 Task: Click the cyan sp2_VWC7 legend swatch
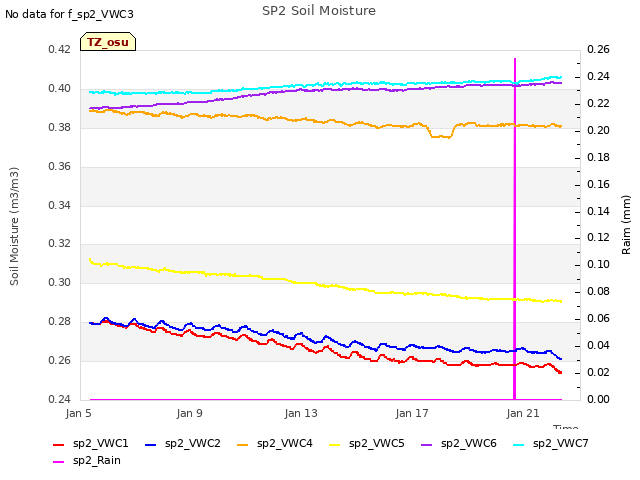pyautogui.click(x=519, y=444)
